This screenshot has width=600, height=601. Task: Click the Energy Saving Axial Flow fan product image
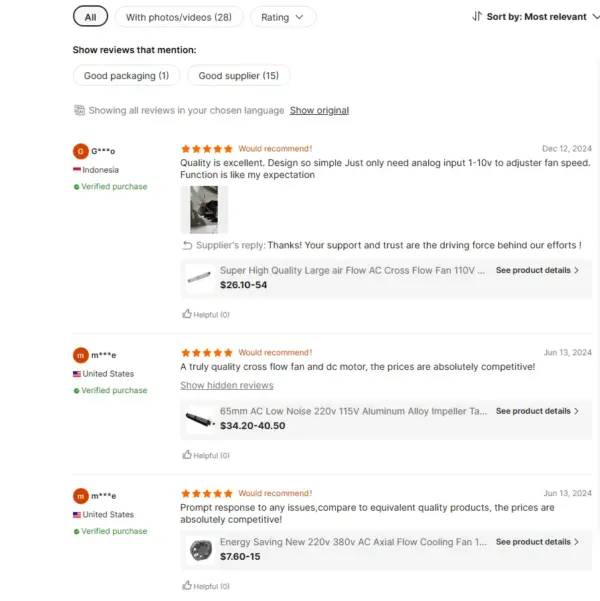tap(199, 549)
